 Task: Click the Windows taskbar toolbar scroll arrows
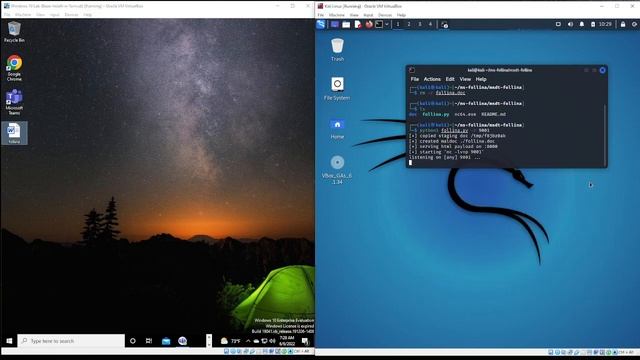pos(209,341)
